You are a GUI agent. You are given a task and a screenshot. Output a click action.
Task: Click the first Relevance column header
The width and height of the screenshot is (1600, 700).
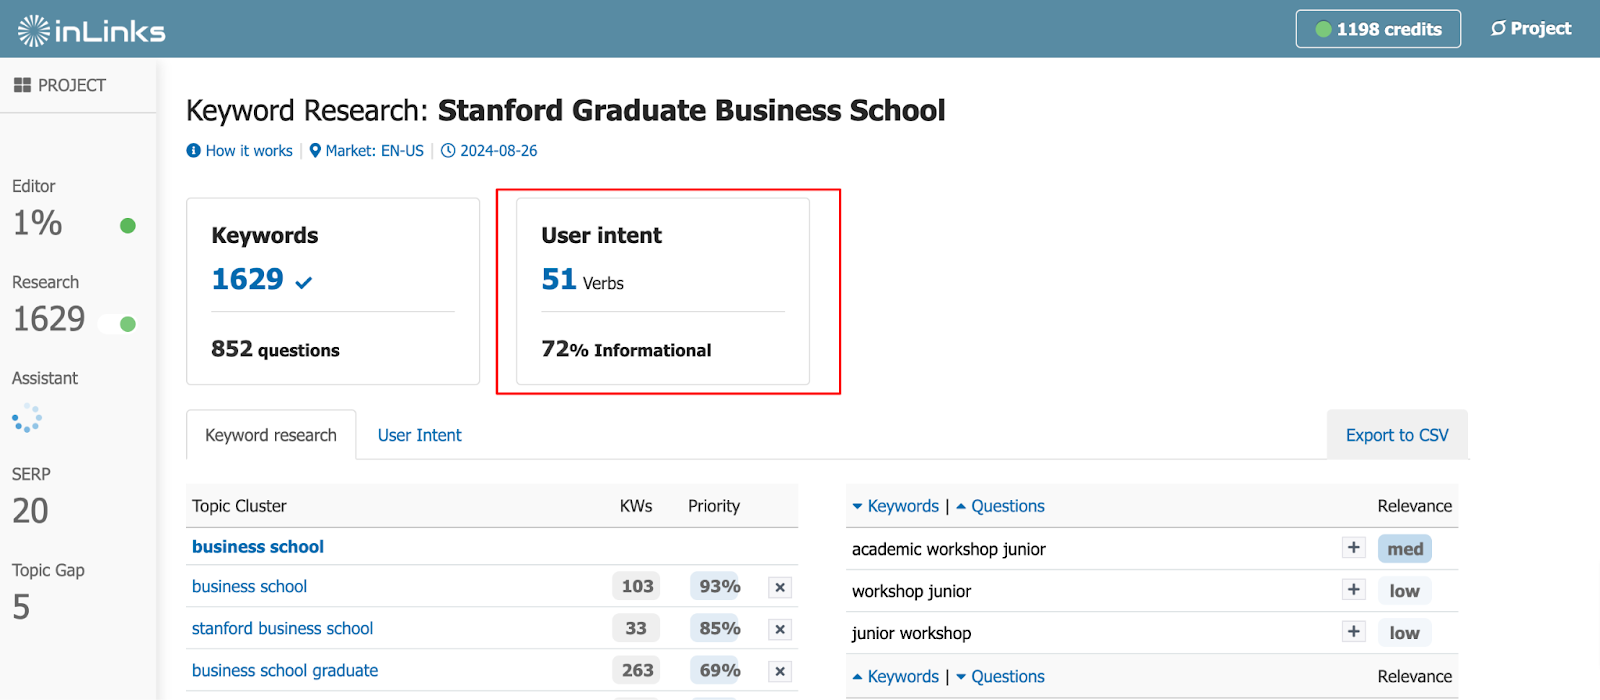[x=1415, y=506]
